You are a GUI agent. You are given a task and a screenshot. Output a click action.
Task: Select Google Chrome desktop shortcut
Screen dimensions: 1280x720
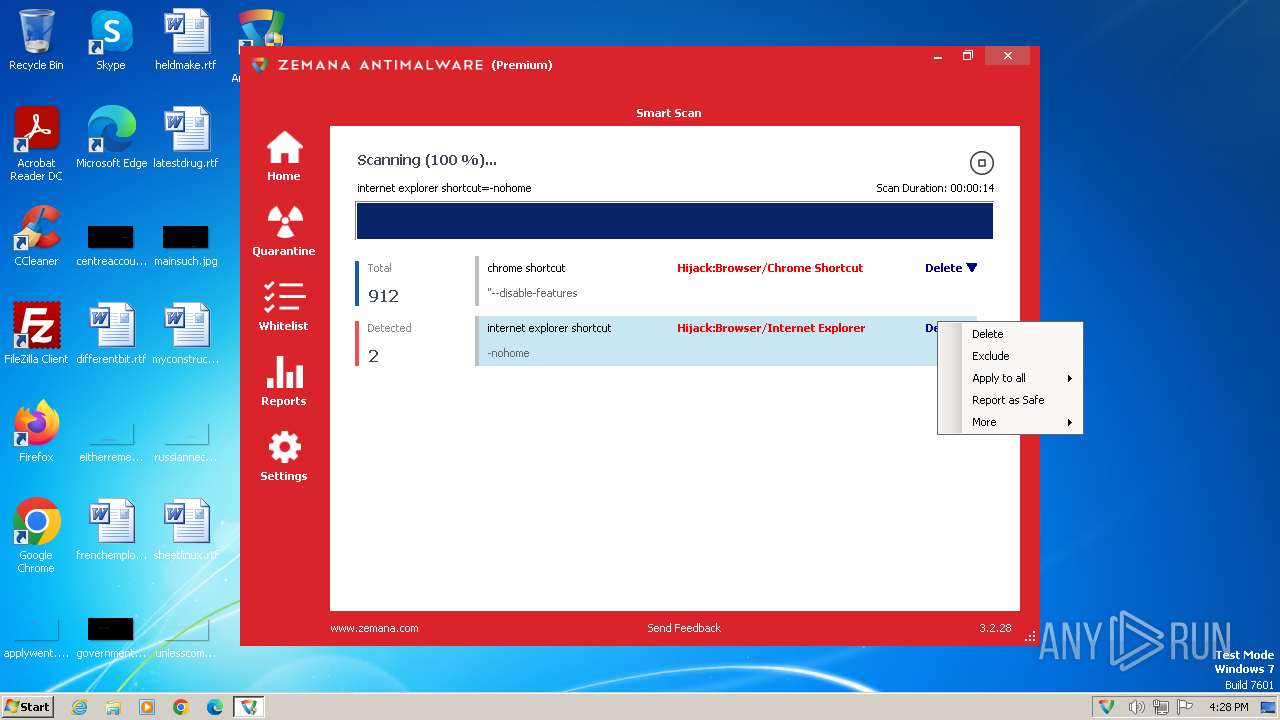(x=36, y=536)
